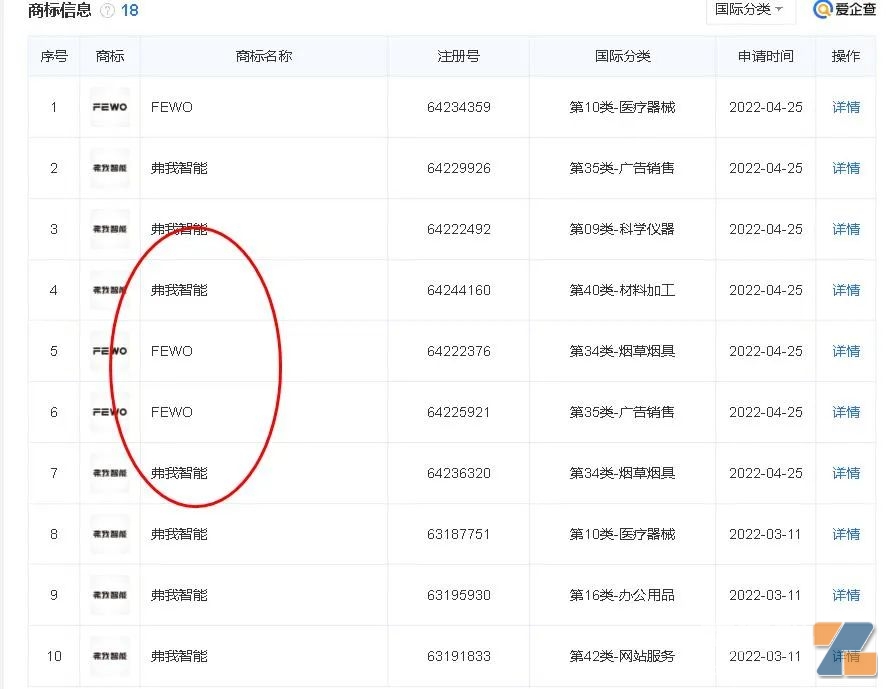Click the '18' trademark count link
Image resolution: width=888 pixels, height=689 pixels.
130,11
